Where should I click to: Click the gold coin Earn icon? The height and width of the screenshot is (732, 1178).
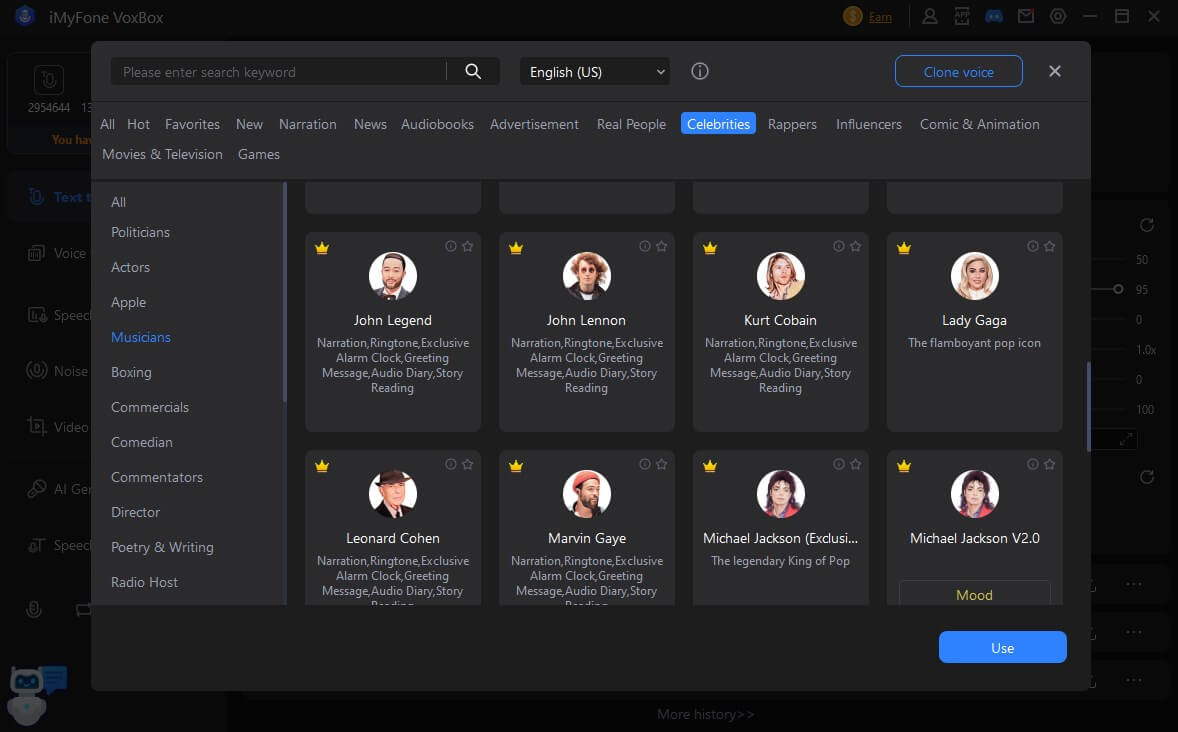coord(852,17)
